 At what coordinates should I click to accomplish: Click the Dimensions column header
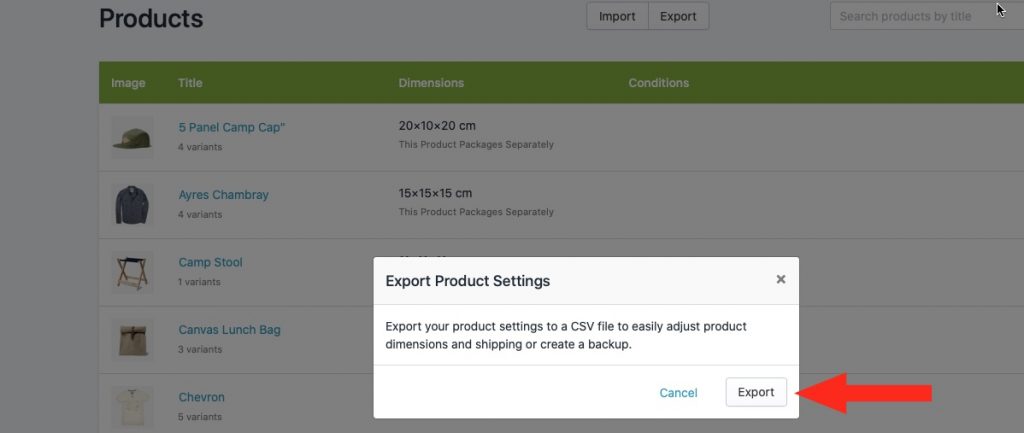point(431,83)
